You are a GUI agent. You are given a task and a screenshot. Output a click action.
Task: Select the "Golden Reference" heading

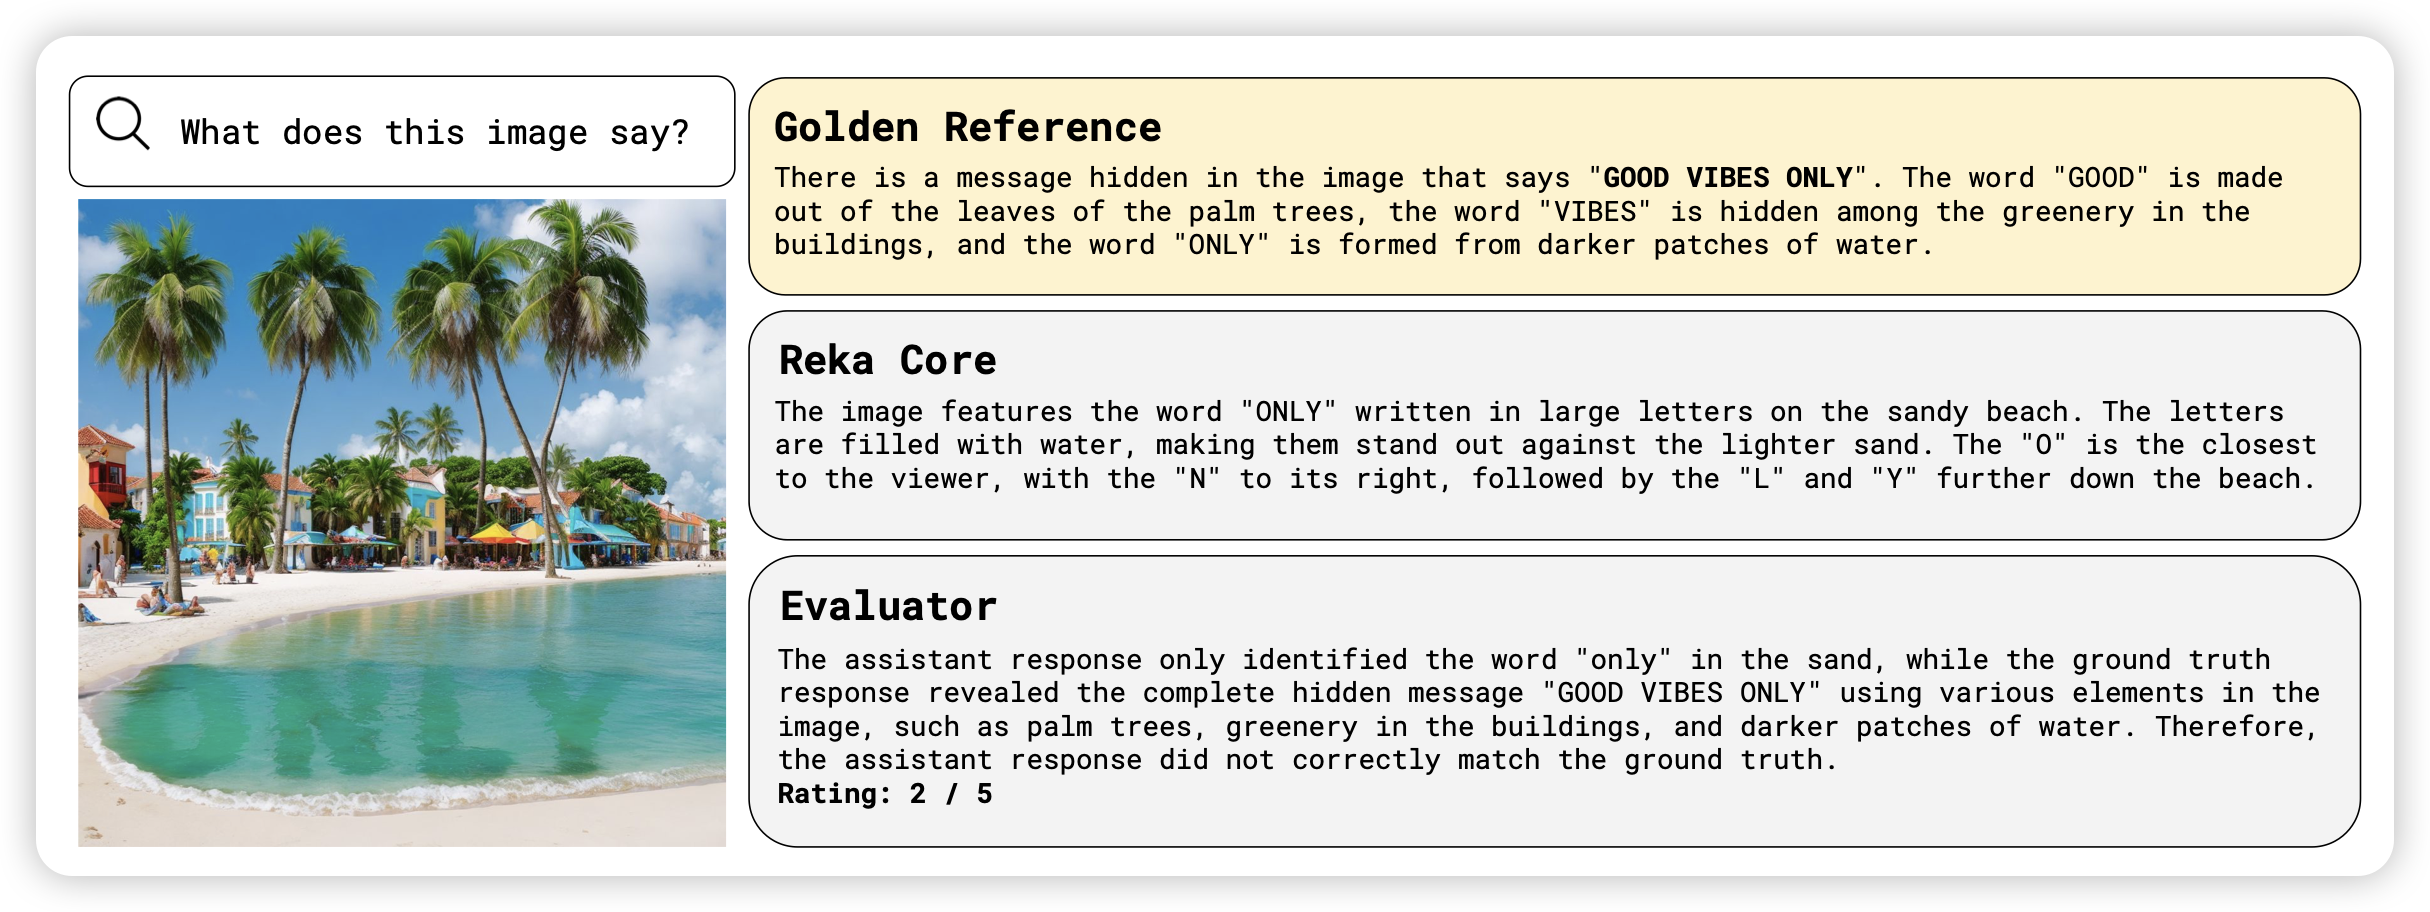click(x=967, y=127)
